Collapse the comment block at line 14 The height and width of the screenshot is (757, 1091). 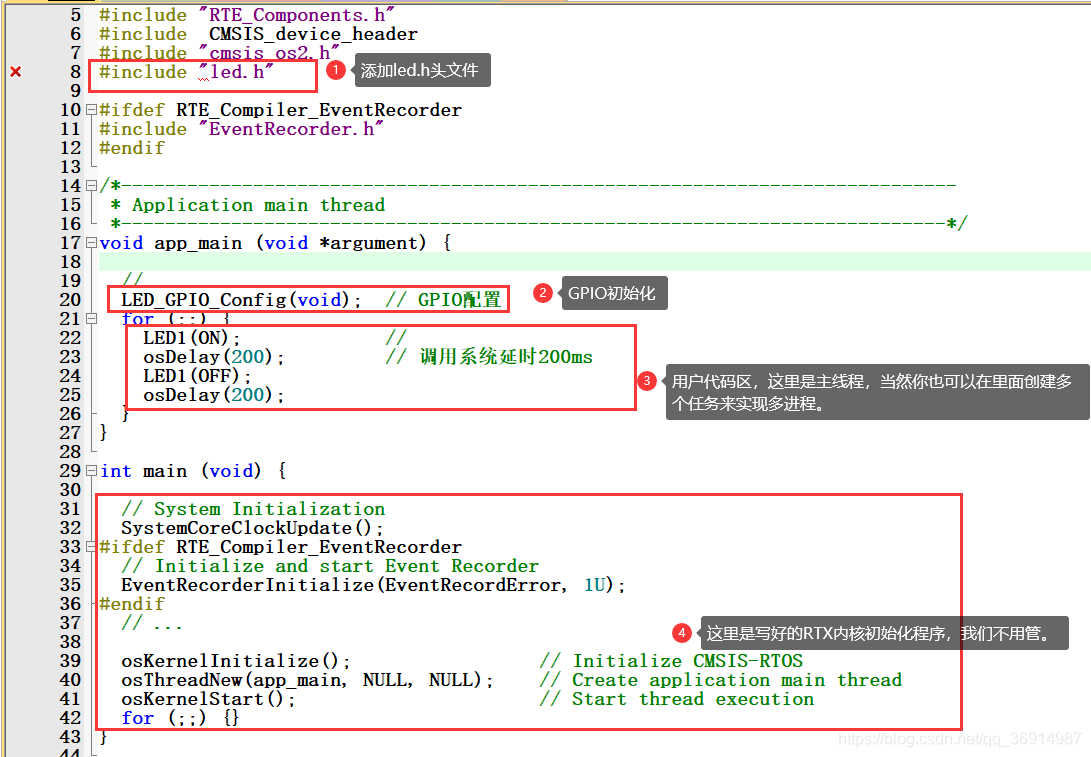91,186
